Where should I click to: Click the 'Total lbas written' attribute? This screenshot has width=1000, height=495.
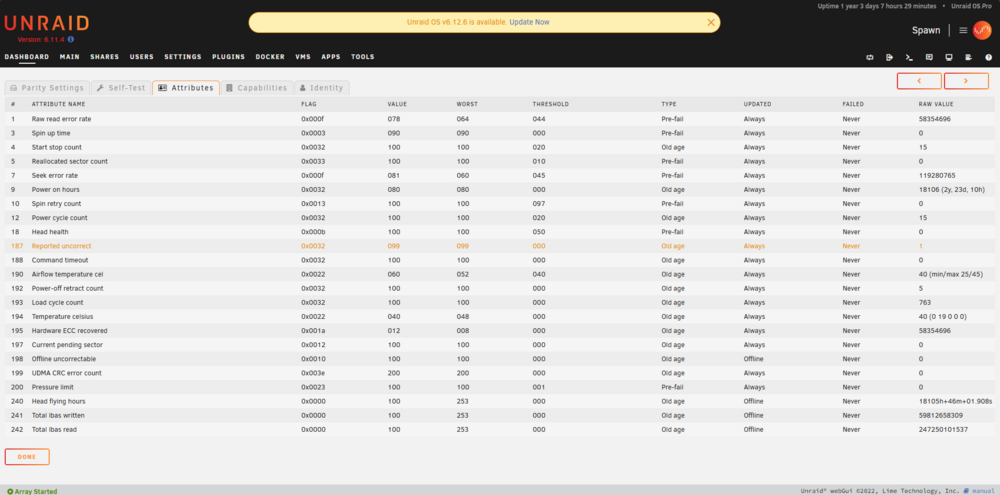(x=58, y=415)
